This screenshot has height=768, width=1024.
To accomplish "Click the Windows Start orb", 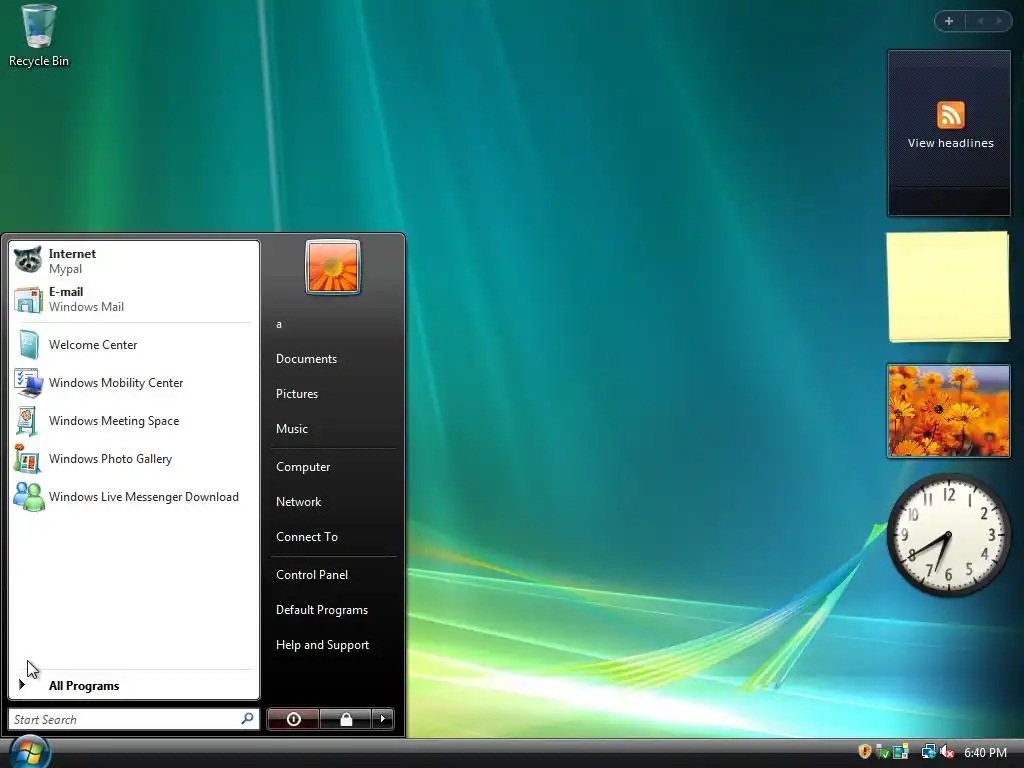I will click(x=29, y=752).
